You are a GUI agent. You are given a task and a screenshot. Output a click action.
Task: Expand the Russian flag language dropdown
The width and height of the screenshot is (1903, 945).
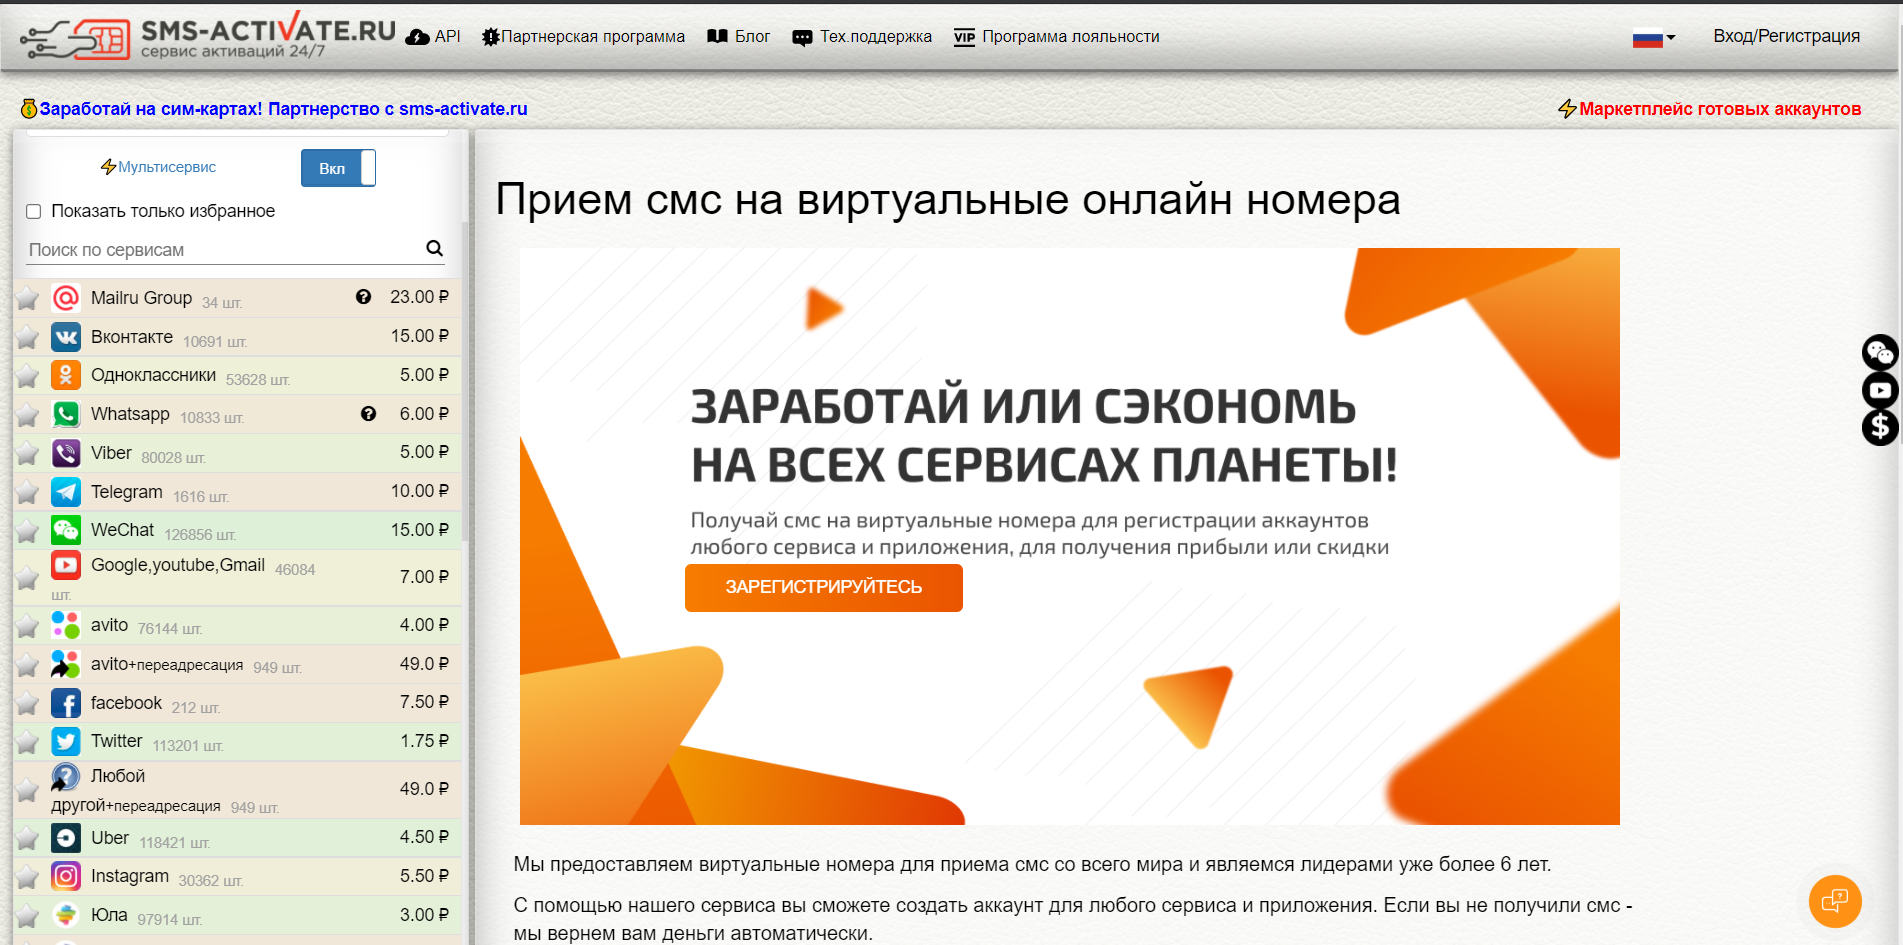click(x=1654, y=38)
